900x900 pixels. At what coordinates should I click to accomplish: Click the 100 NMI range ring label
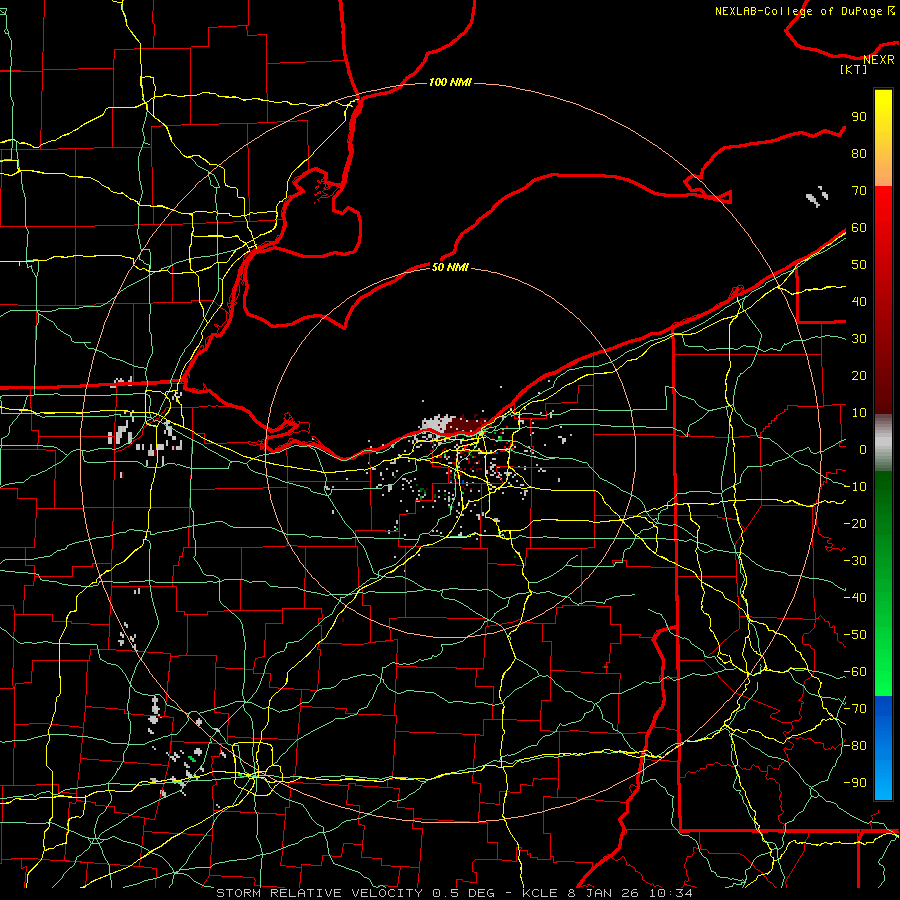[x=450, y=82]
